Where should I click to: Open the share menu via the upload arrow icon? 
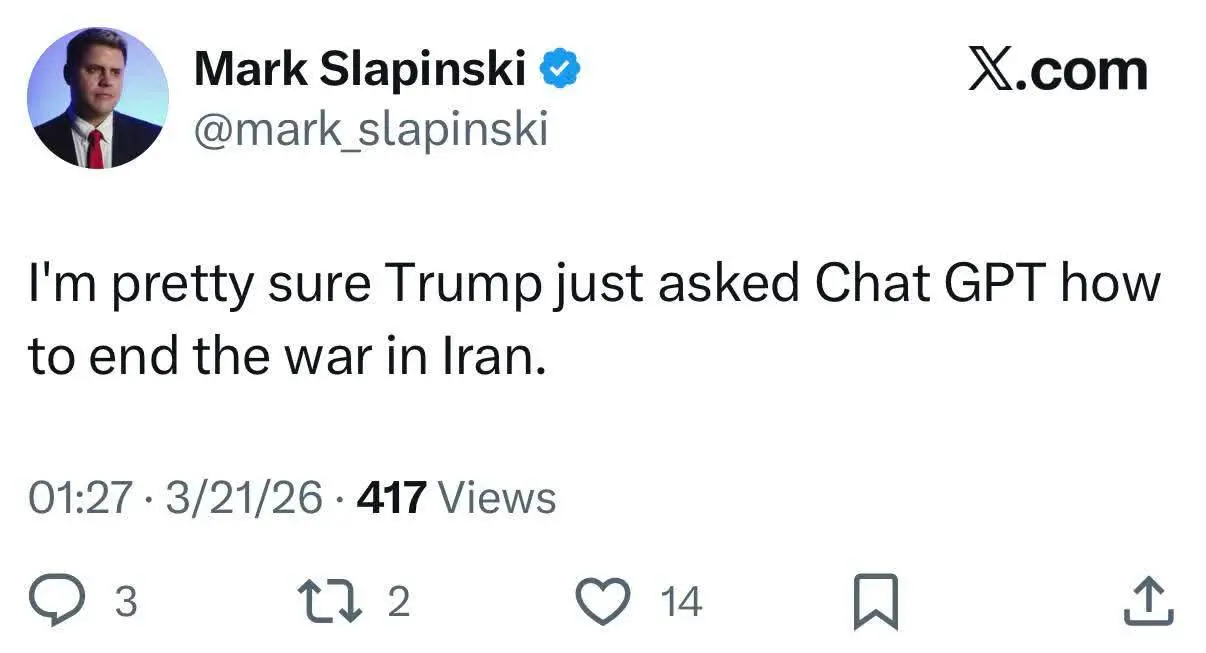coord(1147,601)
